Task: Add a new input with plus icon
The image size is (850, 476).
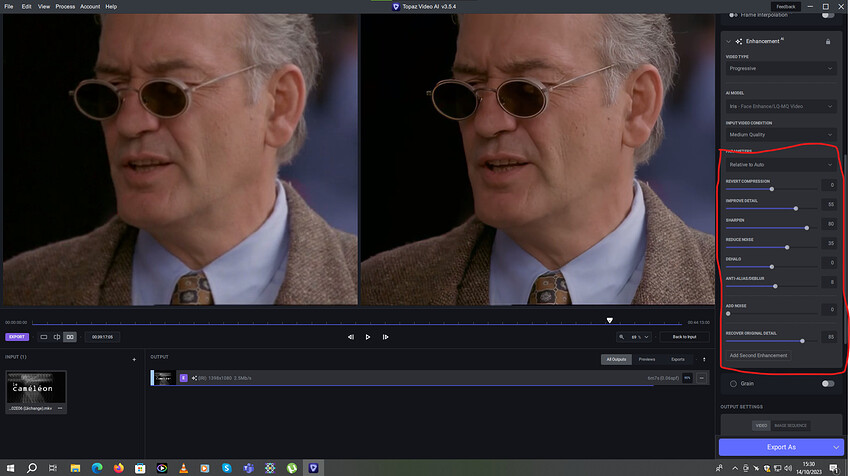Action: (133, 359)
